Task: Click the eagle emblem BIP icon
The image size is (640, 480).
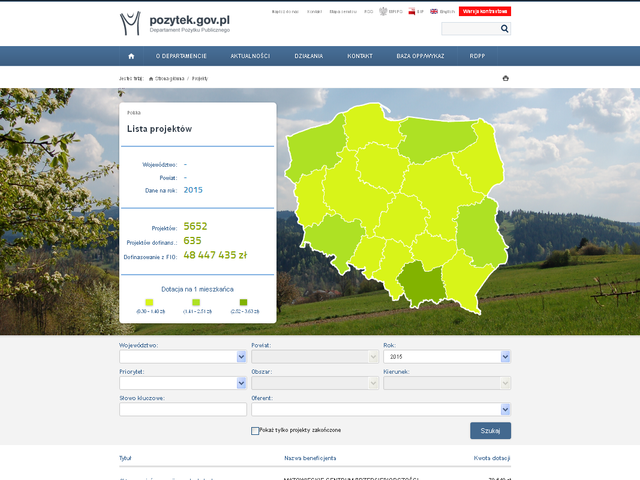Action: [382, 11]
